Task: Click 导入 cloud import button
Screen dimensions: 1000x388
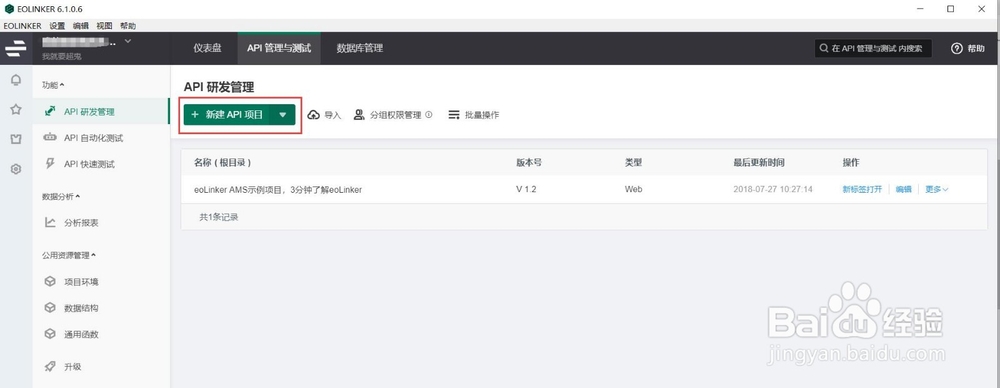Action: tap(325, 115)
